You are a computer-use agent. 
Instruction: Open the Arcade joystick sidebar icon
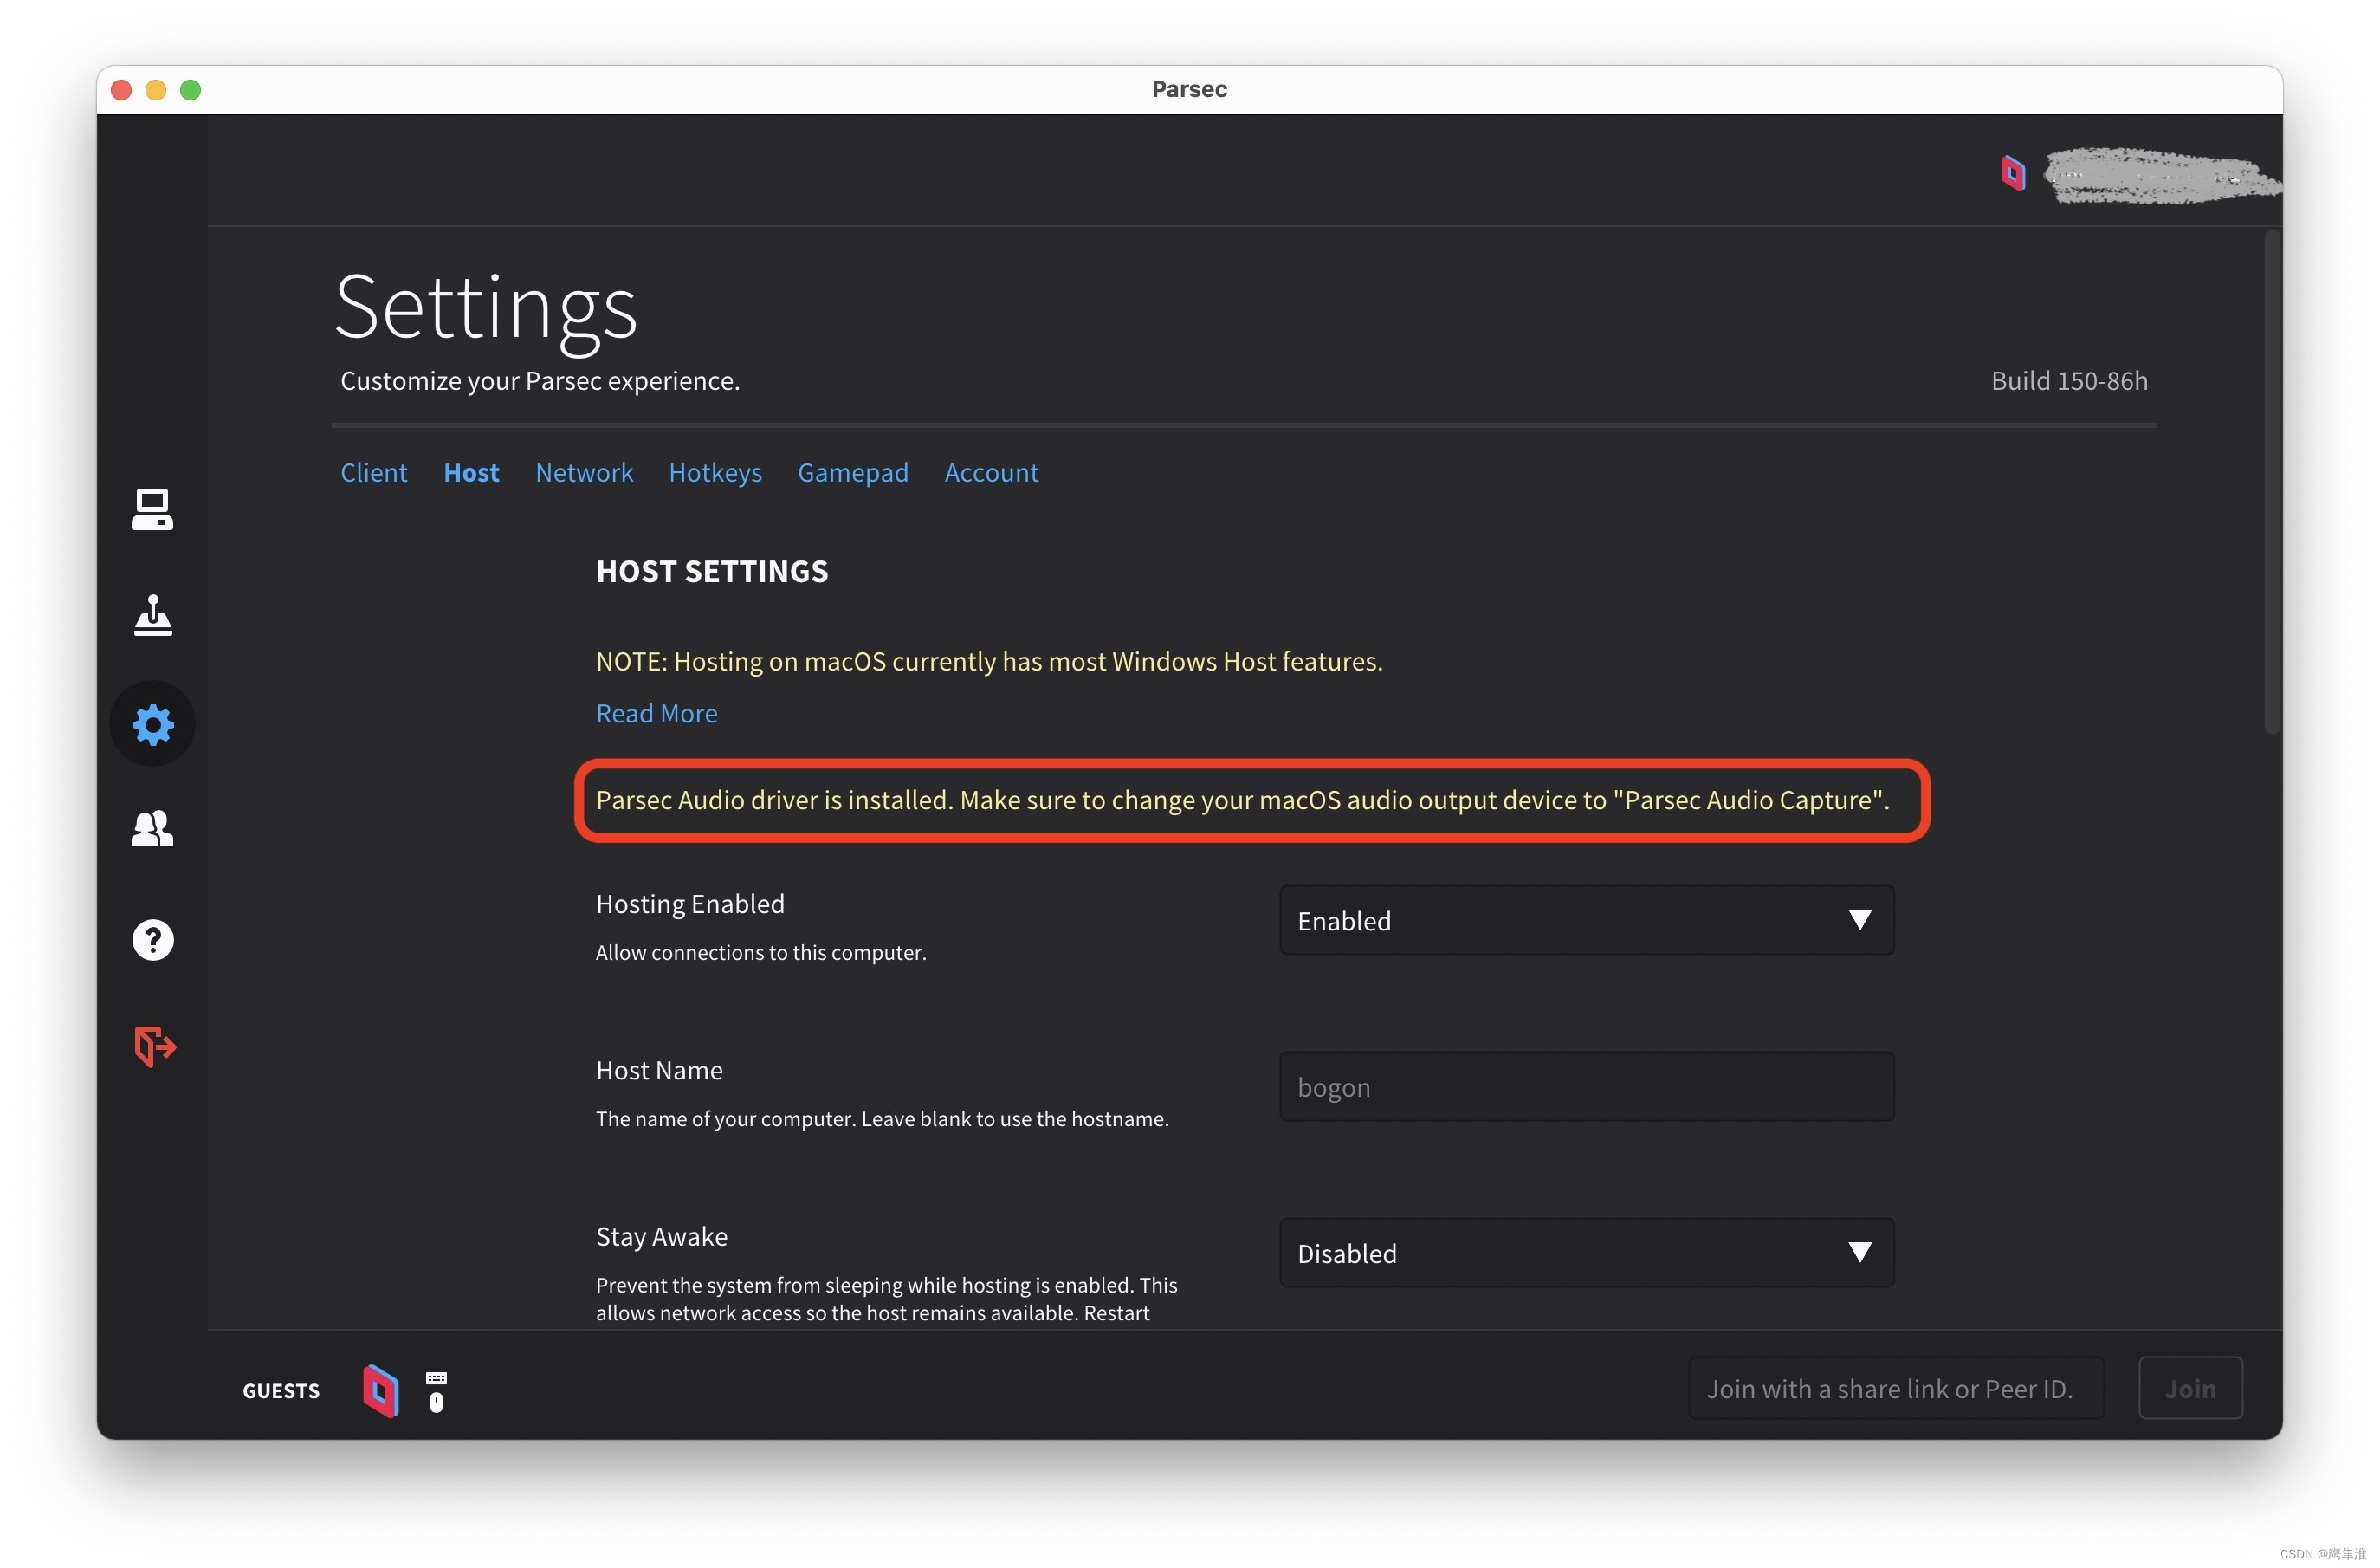(x=152, y=616)
